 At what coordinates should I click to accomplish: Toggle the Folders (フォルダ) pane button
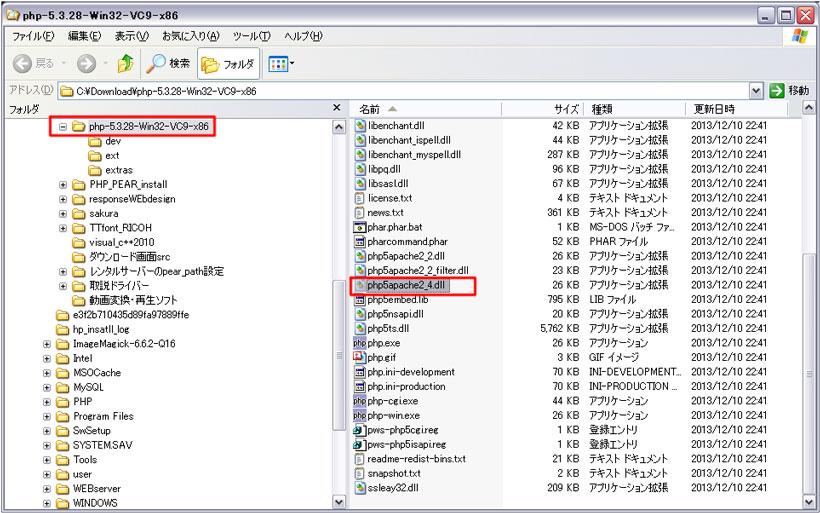click(228, 64)
